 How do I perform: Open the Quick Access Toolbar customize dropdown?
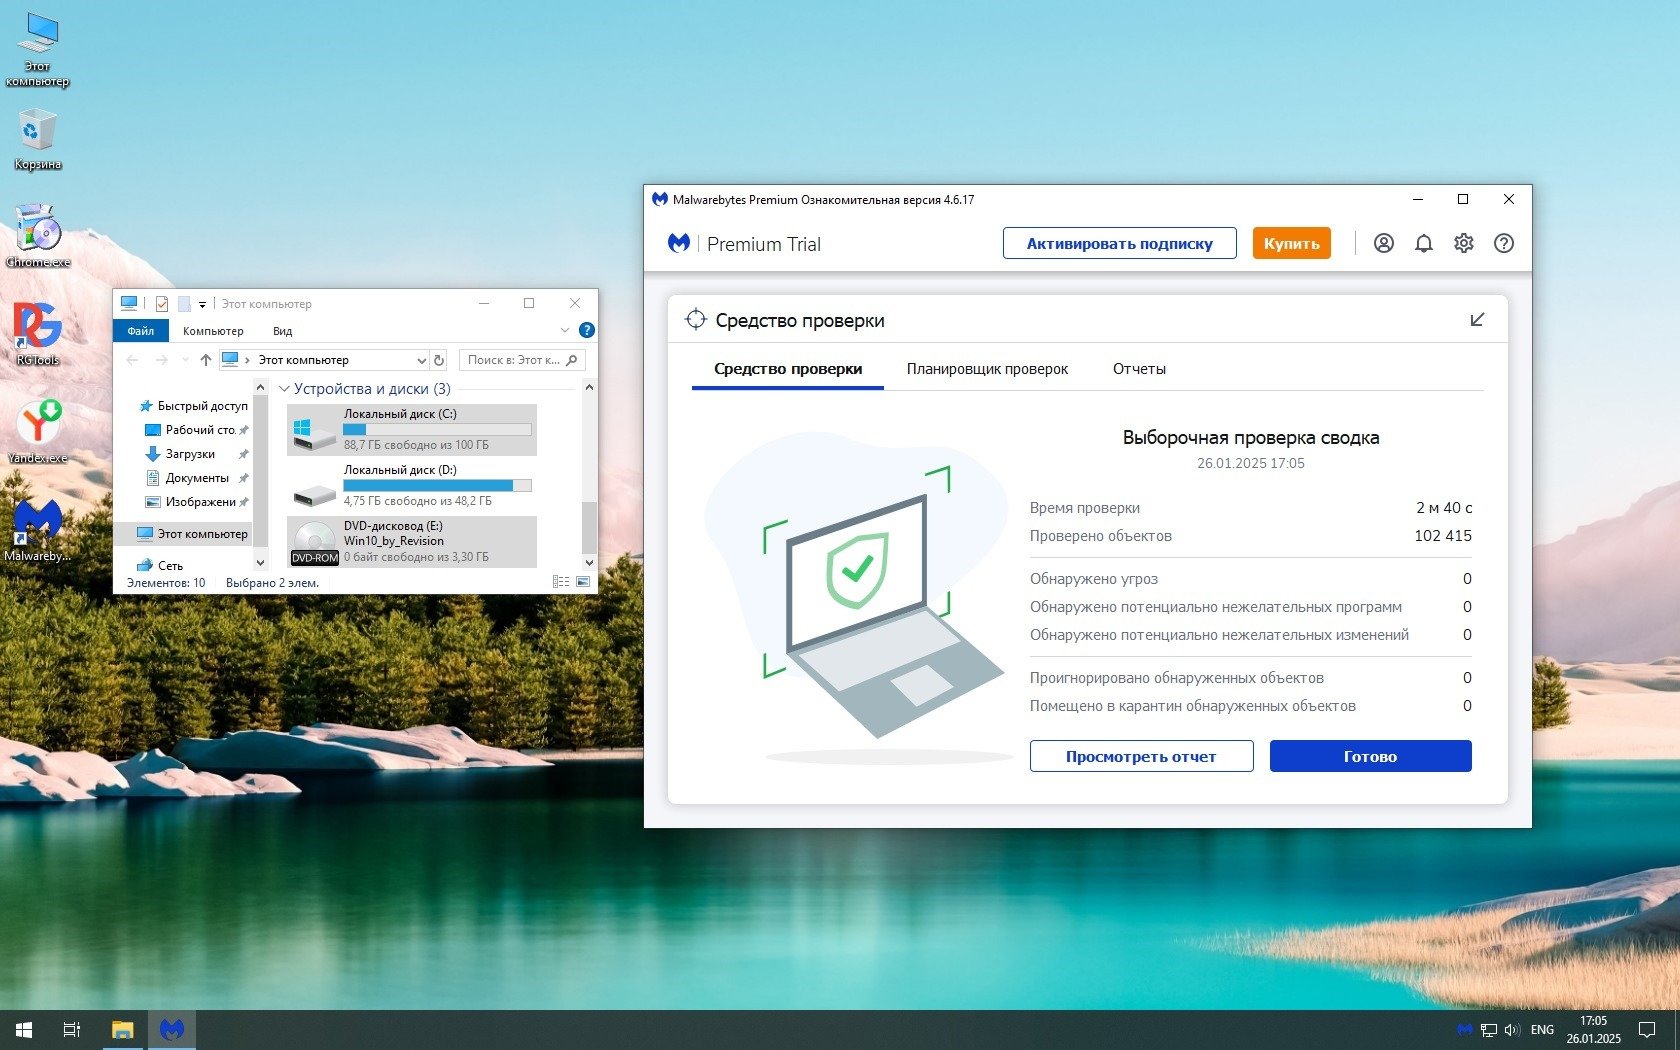(x=202, y=304)
